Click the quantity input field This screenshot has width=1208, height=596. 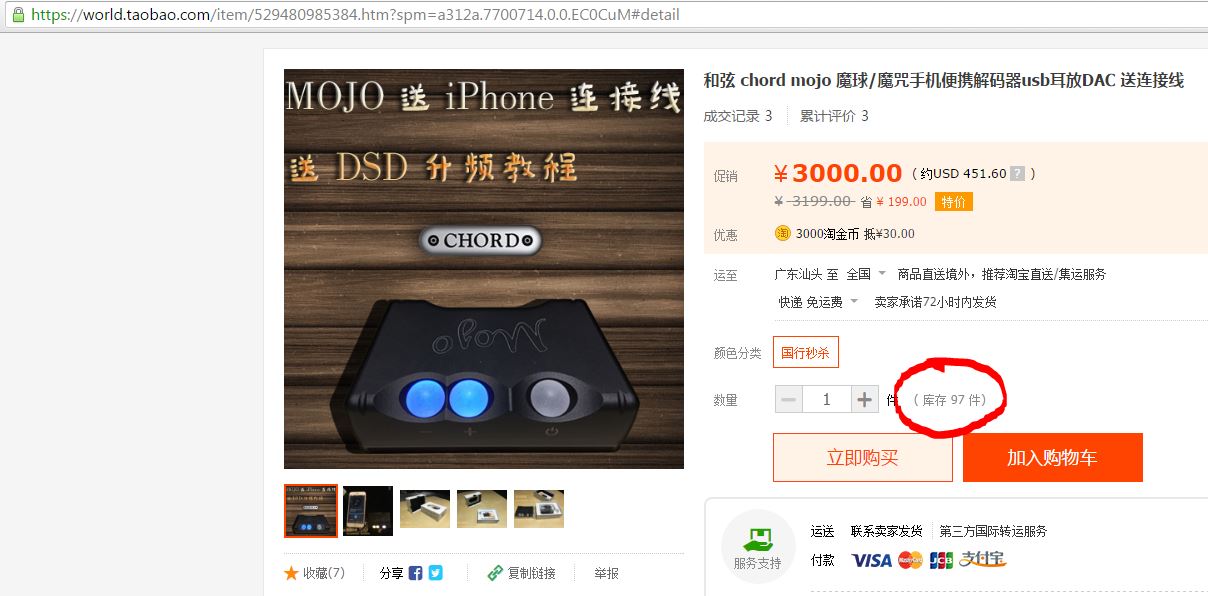(x=827, y=400)
